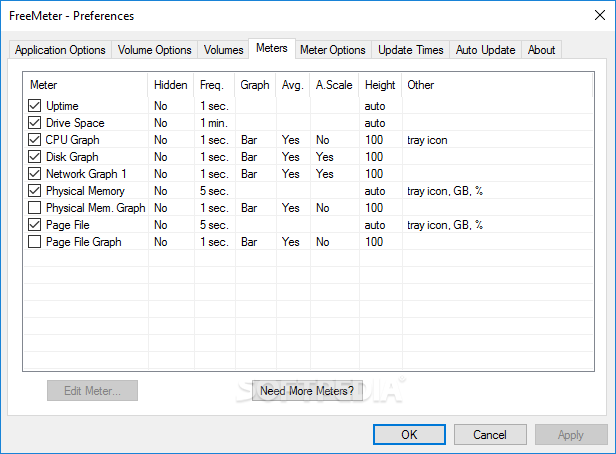Enable the Physical Mem. Graph checkbox

[x=35, y=208]
